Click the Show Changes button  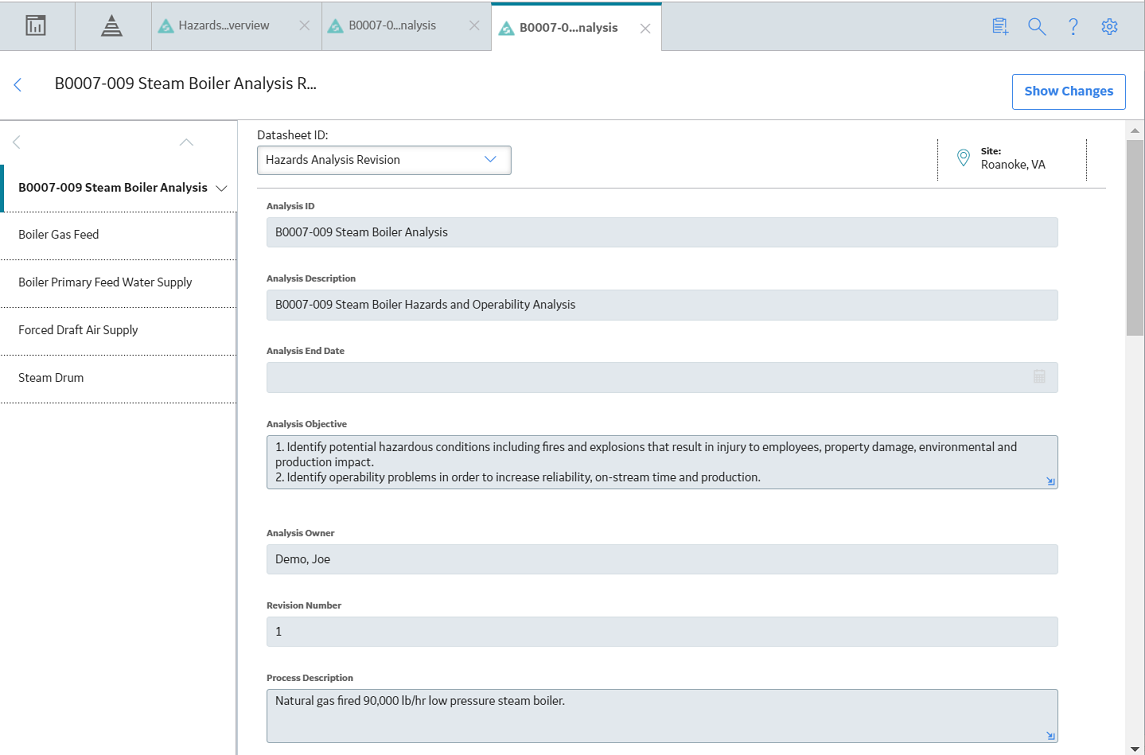point(1068,91)
